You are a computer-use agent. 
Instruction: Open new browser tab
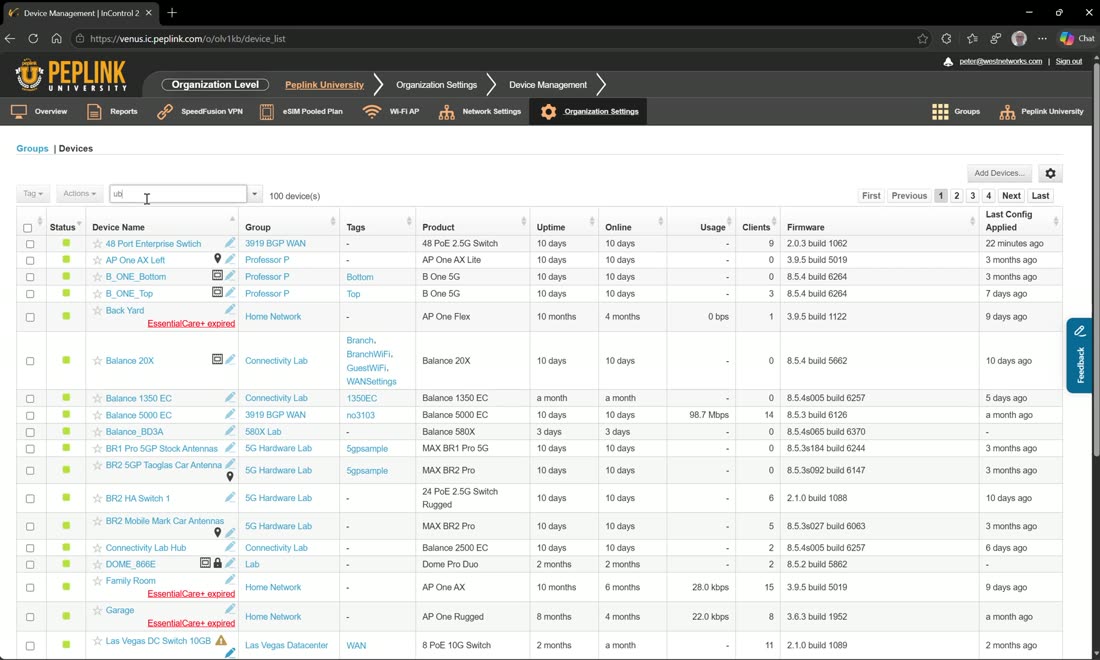[172, 13]
